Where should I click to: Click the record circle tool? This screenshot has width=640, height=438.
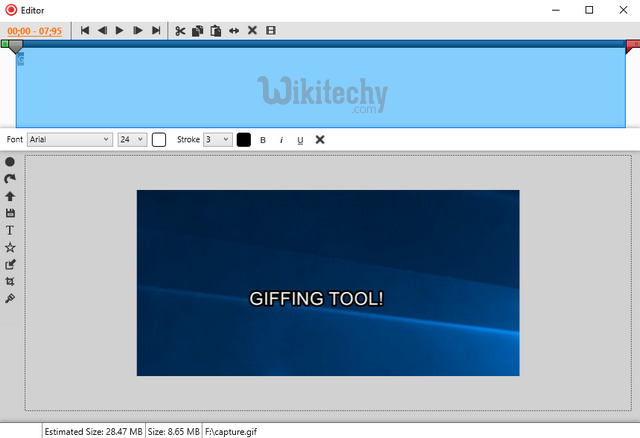10,162
